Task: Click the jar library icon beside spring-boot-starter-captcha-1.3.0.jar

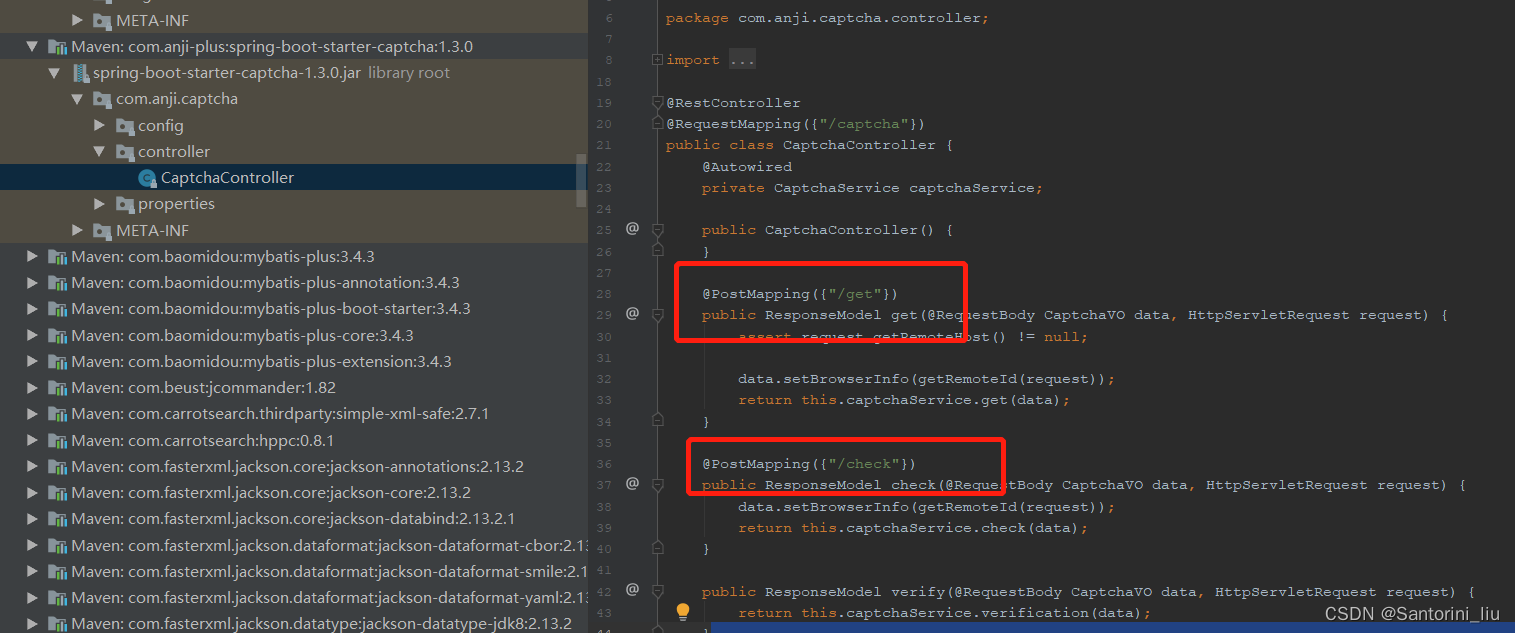Action: point(81,72)
